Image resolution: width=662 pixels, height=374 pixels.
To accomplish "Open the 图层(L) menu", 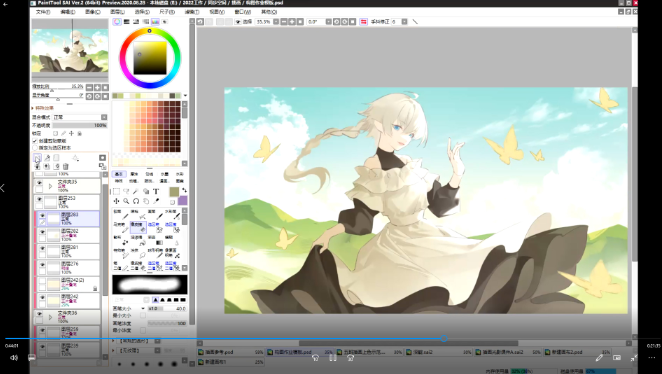I will pyautogui.click(x=117, y=12).
